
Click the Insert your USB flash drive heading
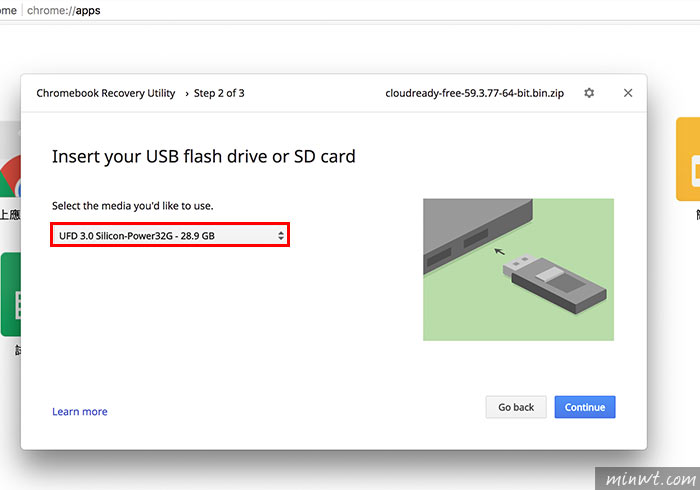point(204,157)
